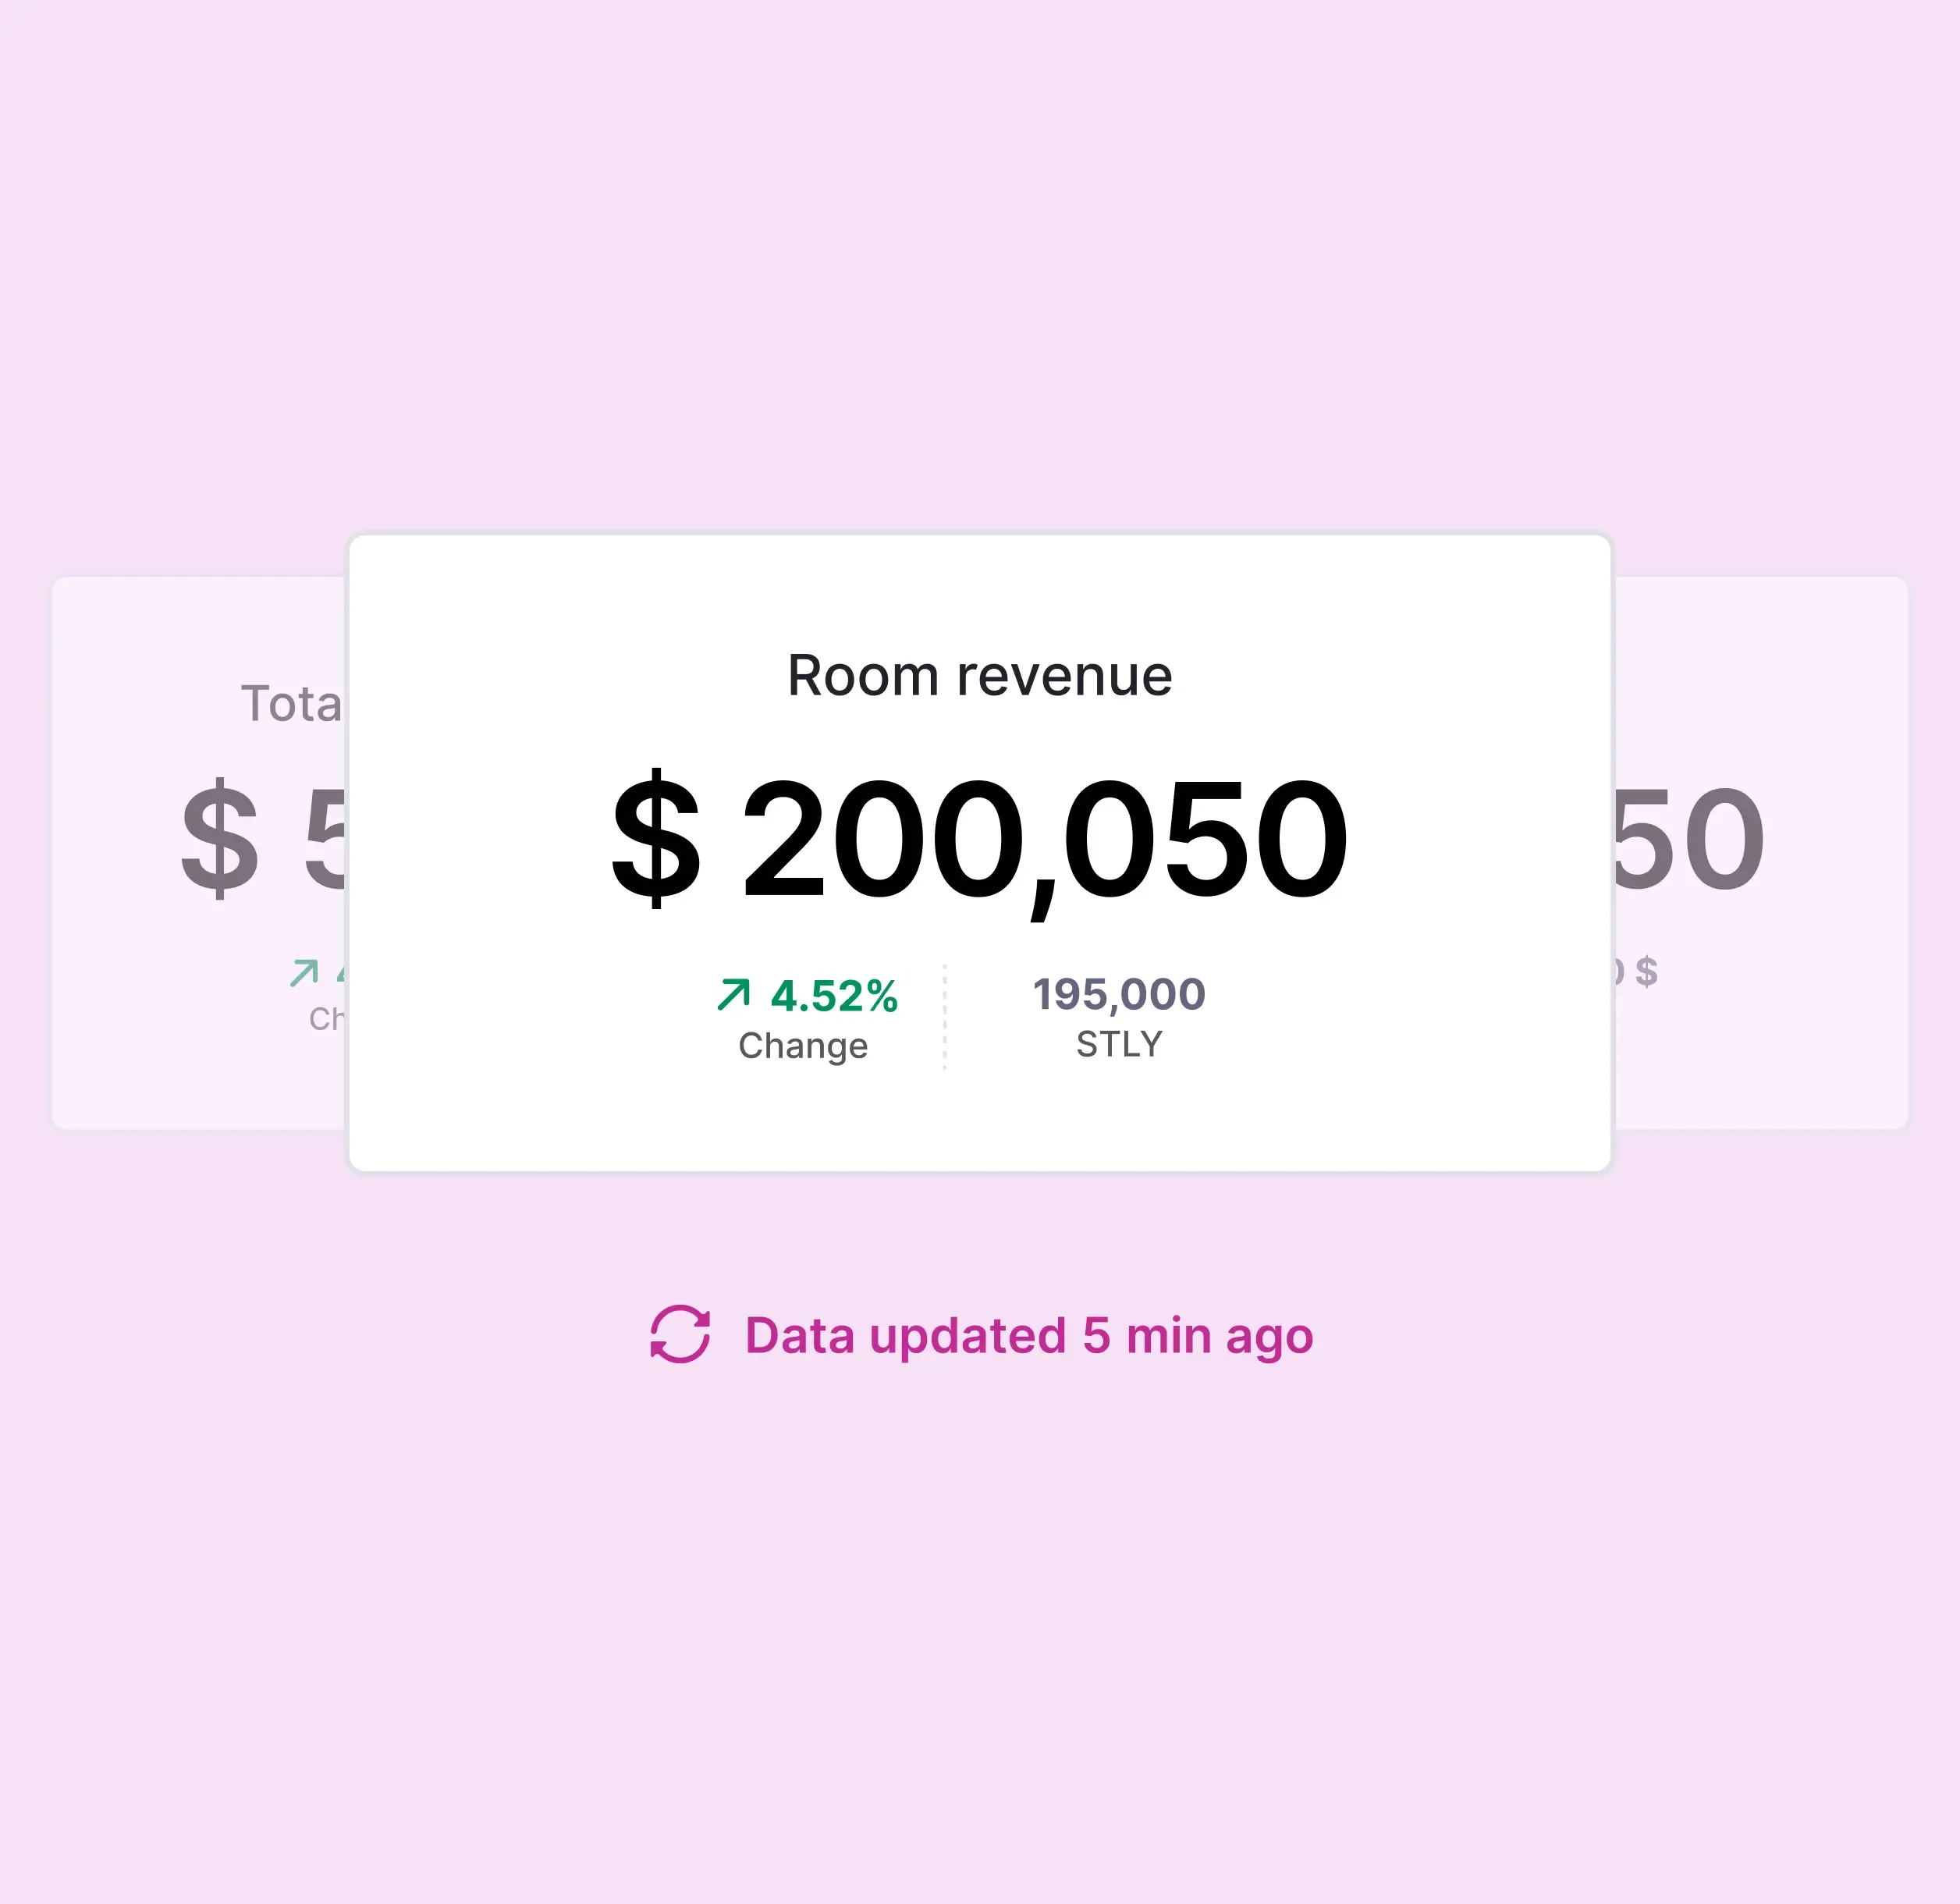Click the partially hidden "Tota" card title

291,704
